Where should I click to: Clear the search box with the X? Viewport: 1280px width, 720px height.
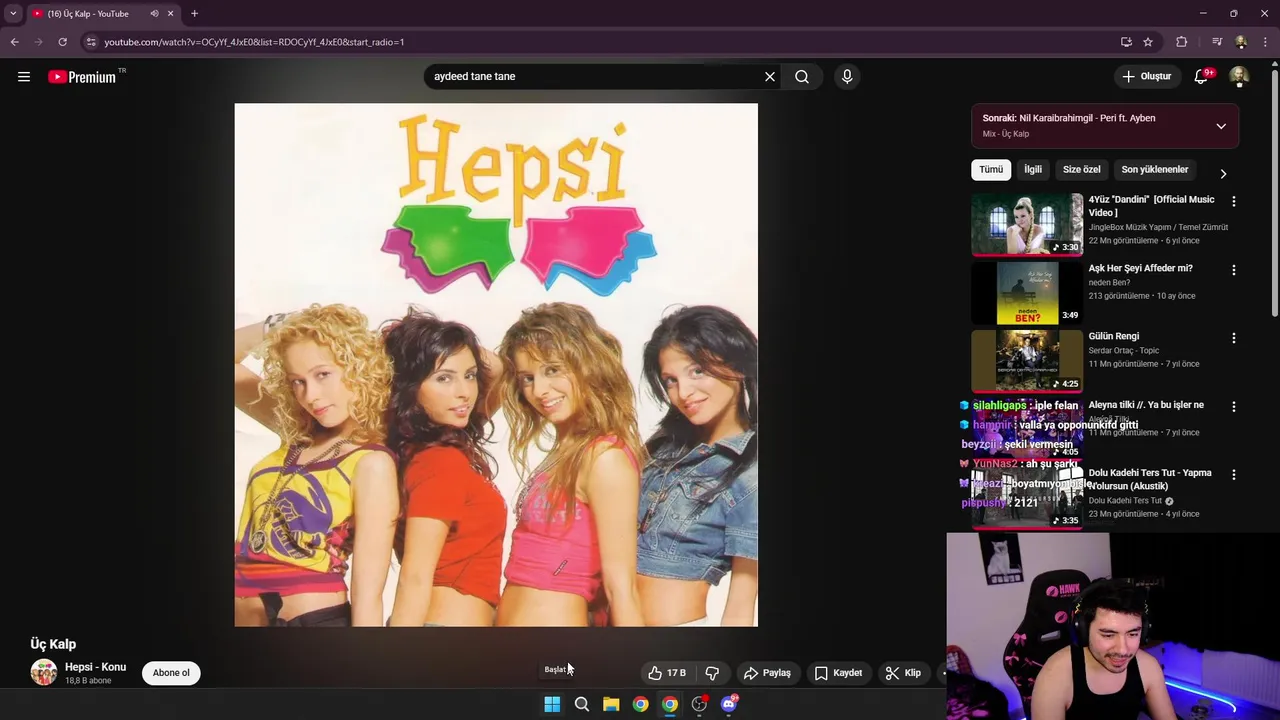[x=770, y=77]
